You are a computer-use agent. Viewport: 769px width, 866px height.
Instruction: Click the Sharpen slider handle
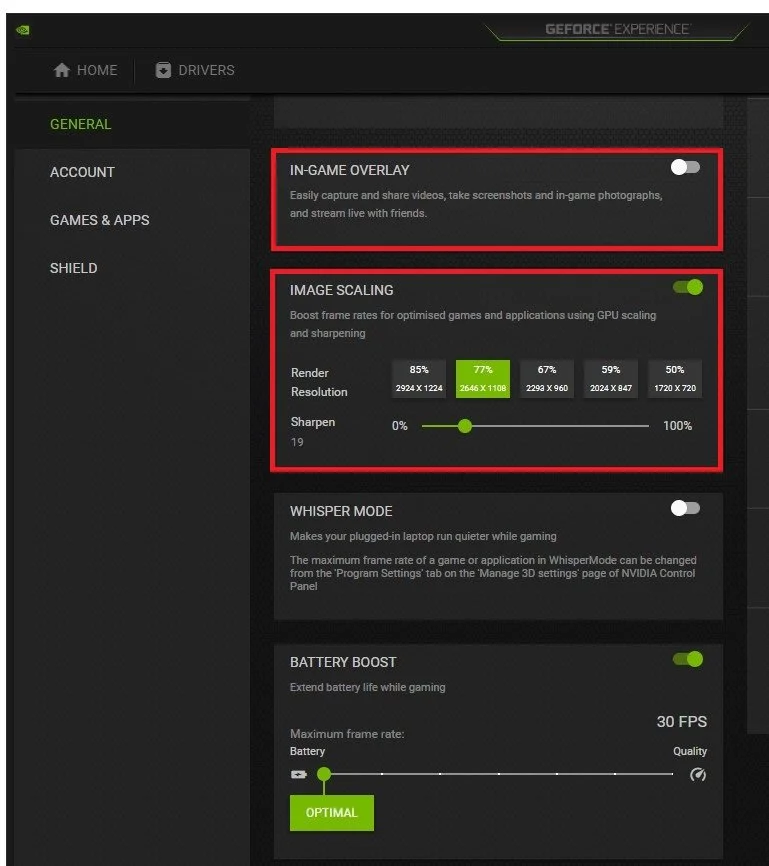[x=465, y=426]
